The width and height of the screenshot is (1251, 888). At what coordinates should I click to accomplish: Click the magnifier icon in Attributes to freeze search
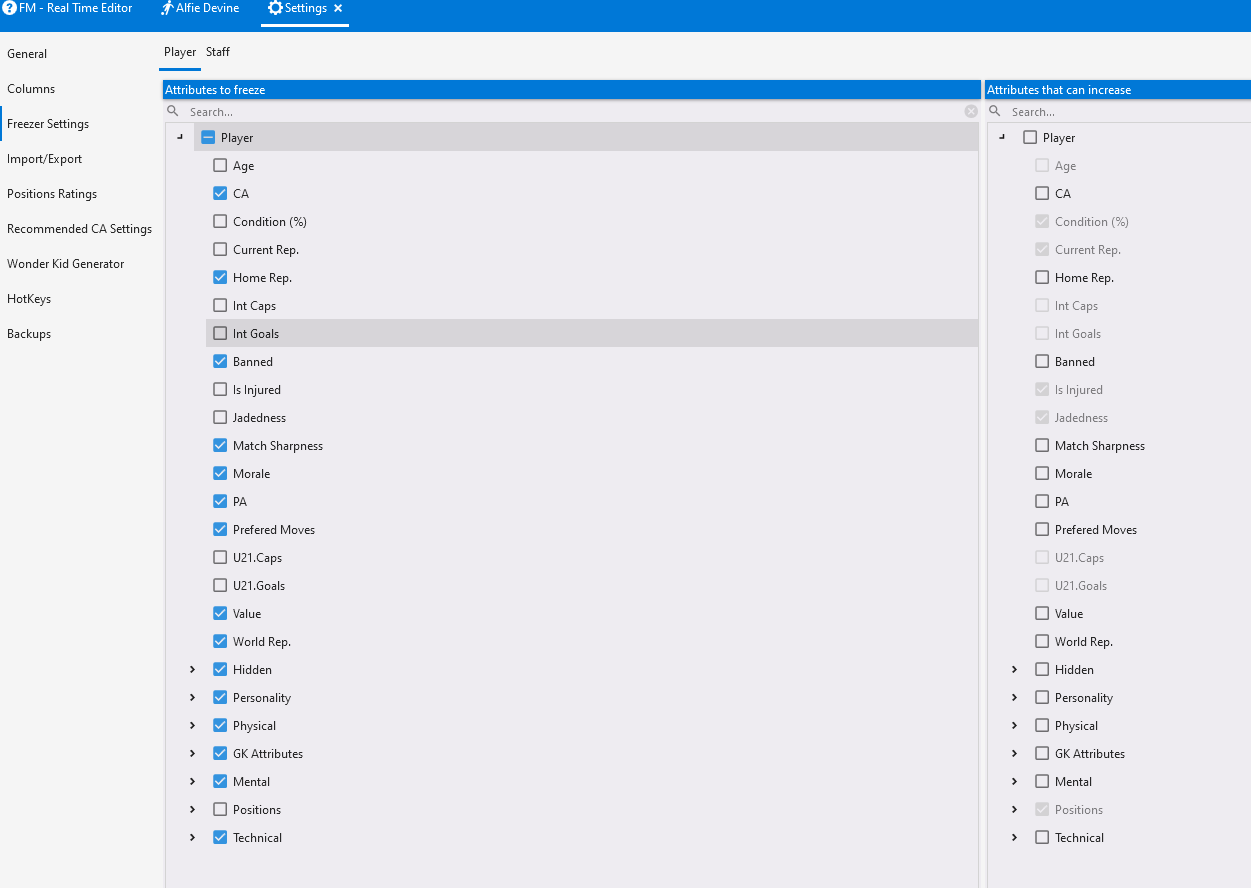(173, 112)
